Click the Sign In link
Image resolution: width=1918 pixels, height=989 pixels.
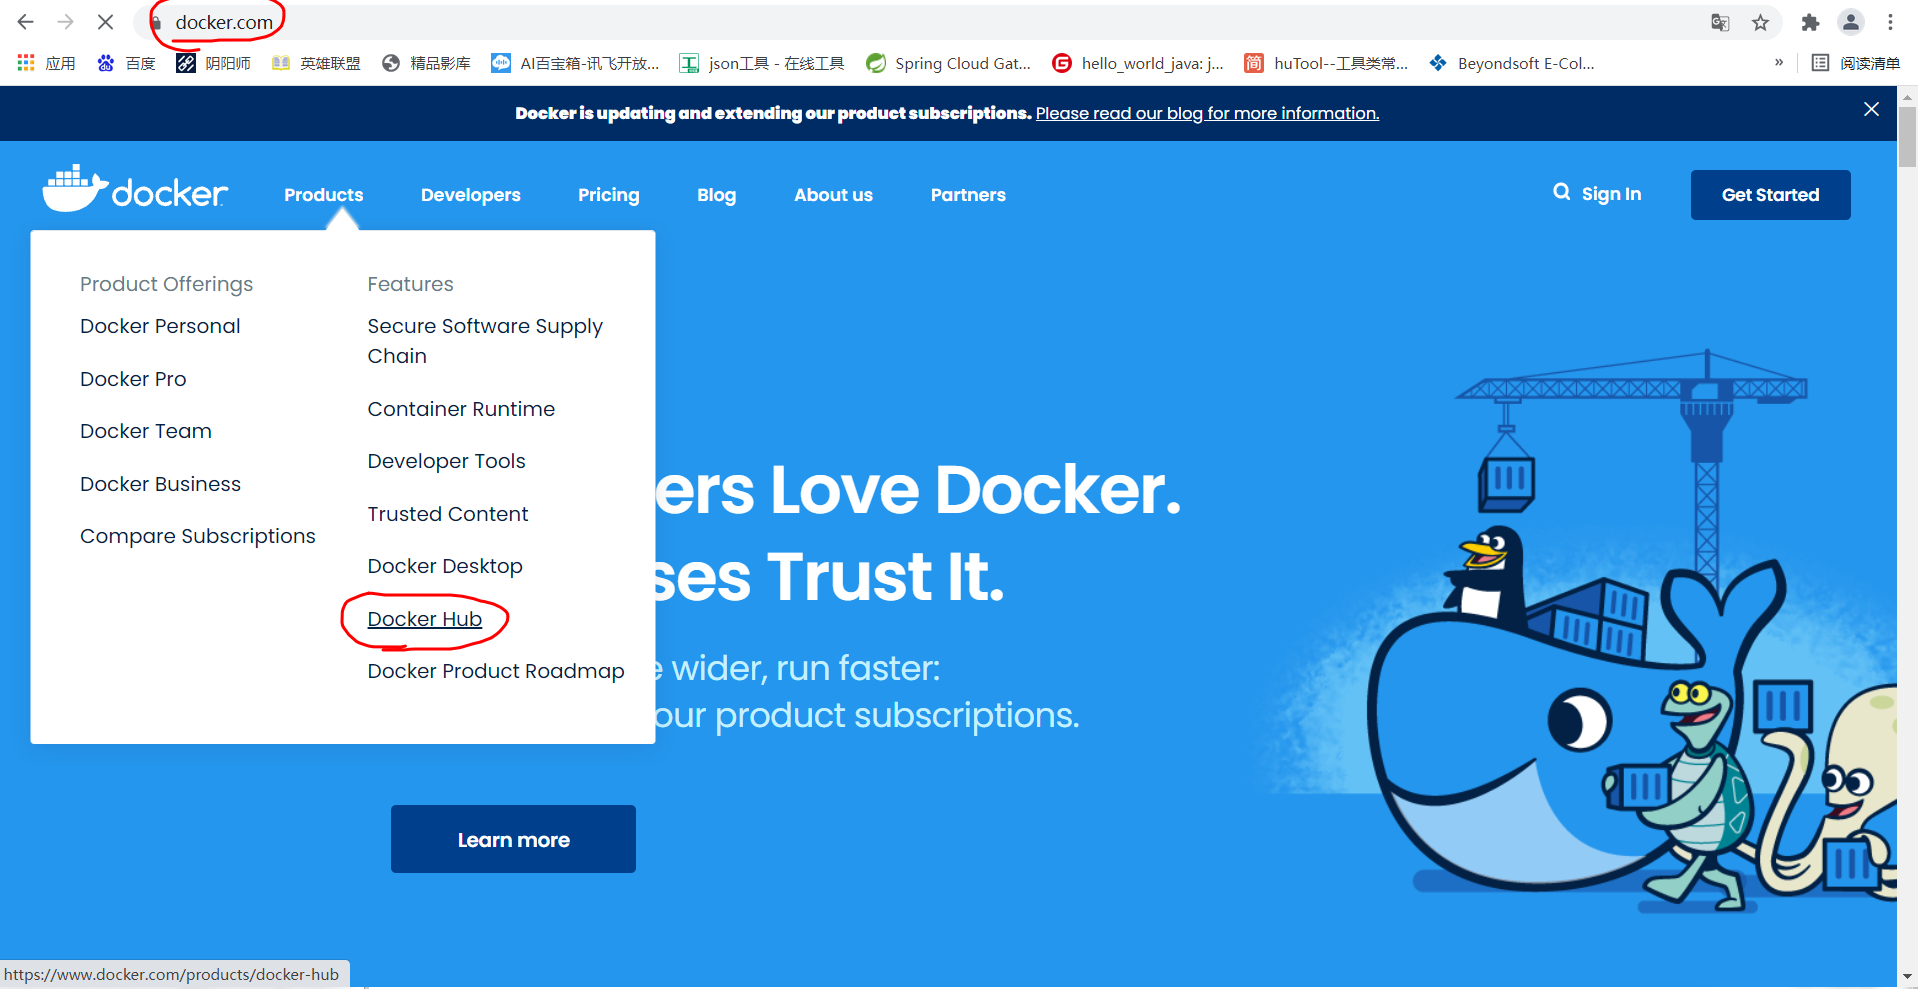[1611, 194]
